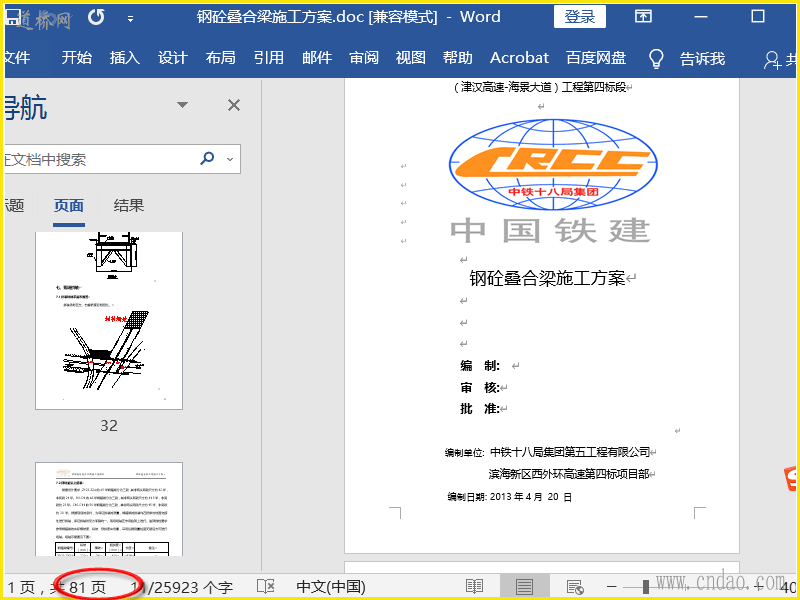Viewport: 800px width, 600px height.
Task: Click the 审核: line in document
Action: point(480,387)
